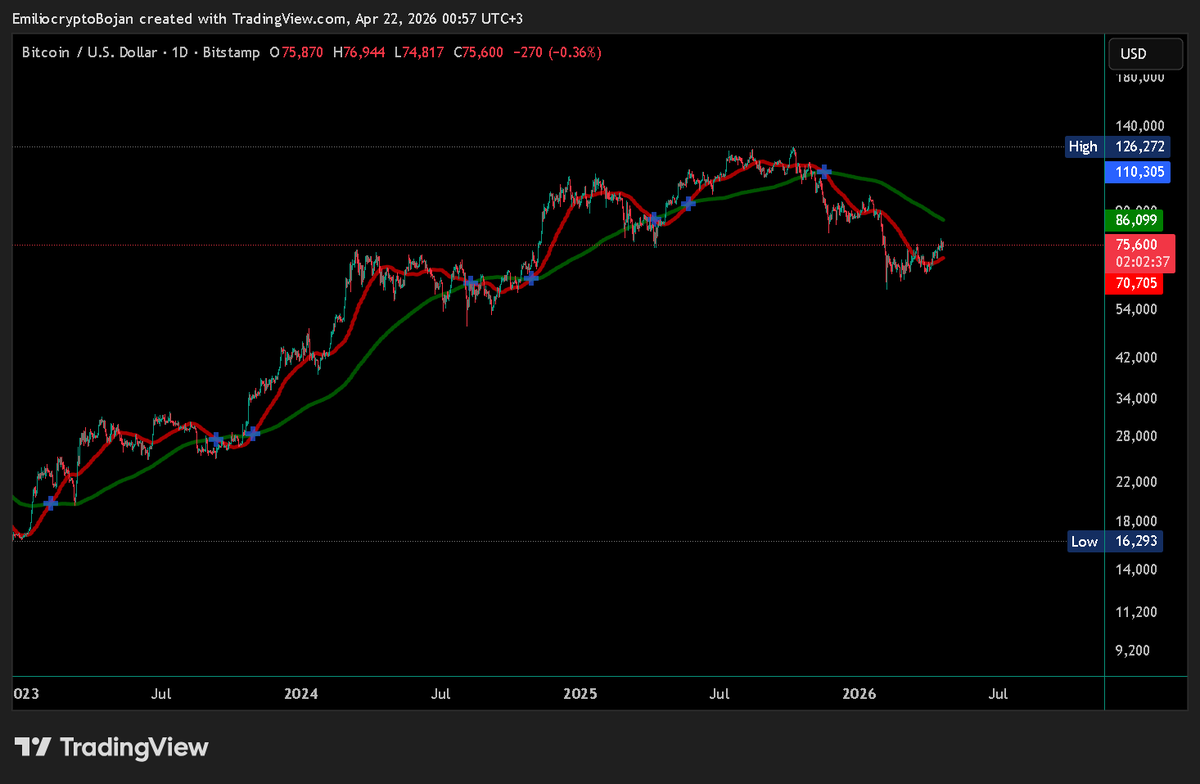Select the last blue cross marker before 2024

point(253,433)
